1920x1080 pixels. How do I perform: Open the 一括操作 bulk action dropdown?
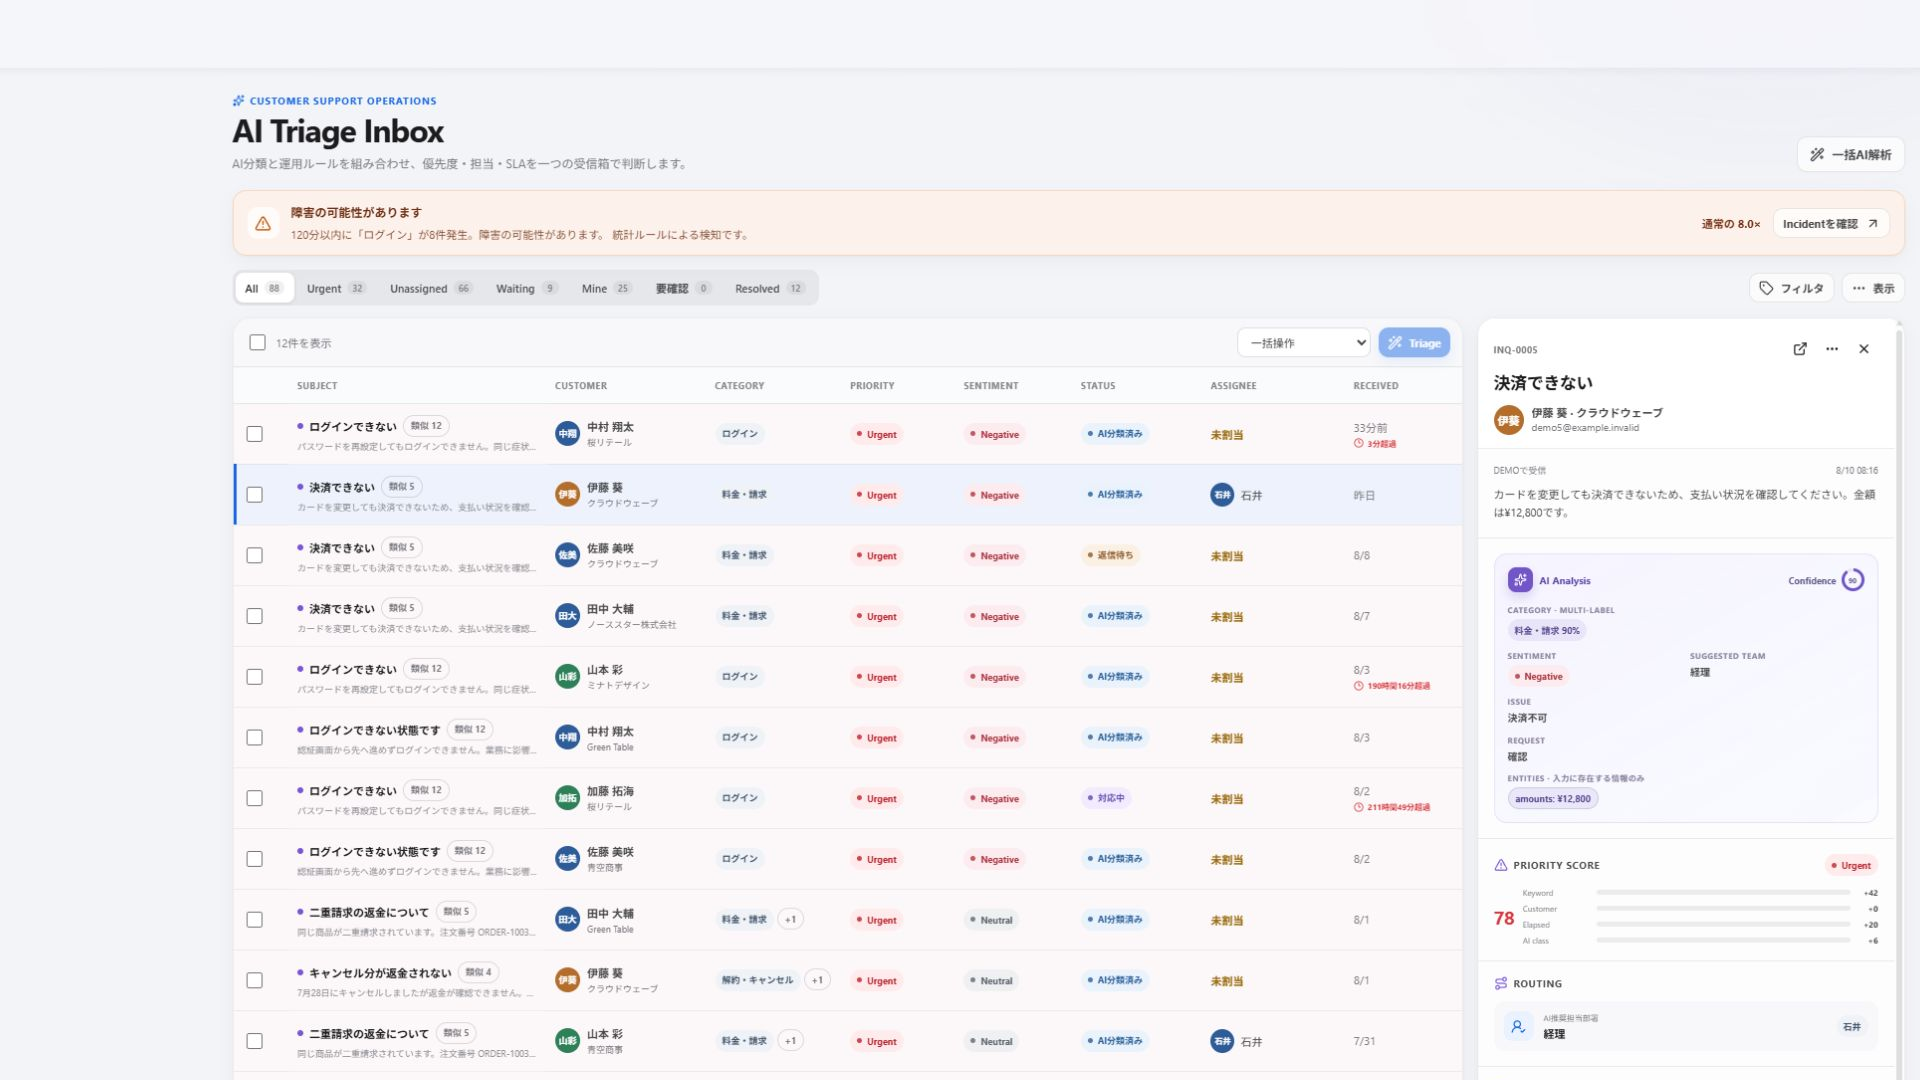tap(1304, 343)
